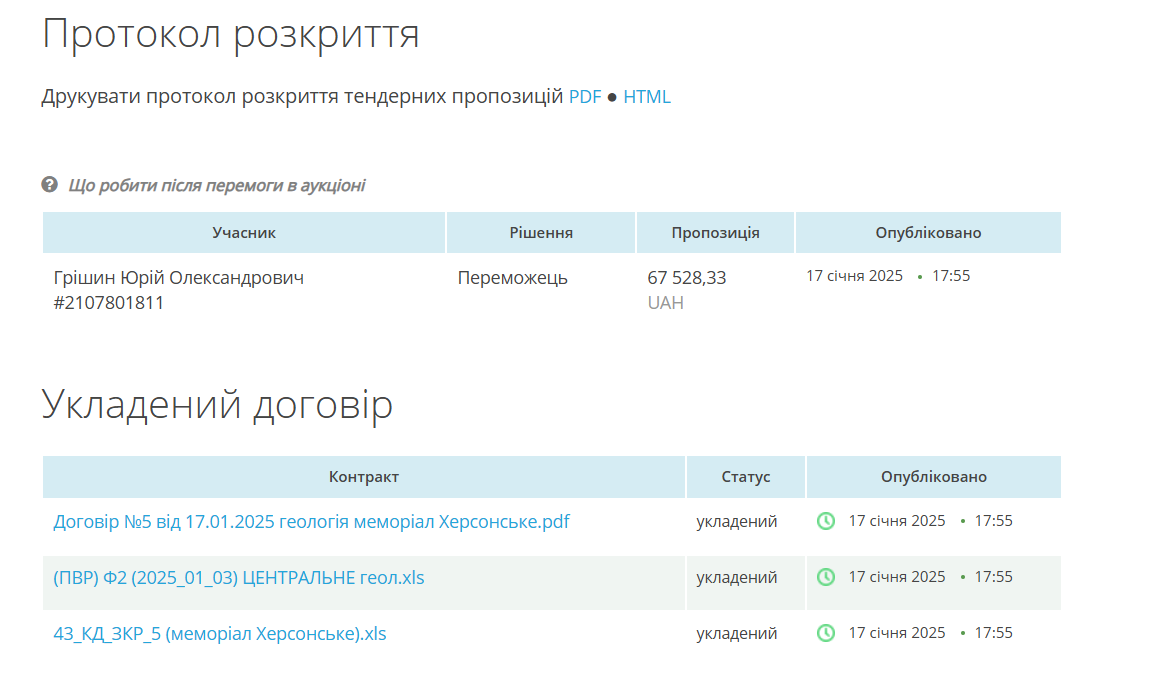Click clock icon in 43_КД_ЗКР_5 row
This screenshot has width=1167, height=691.
[x=825, y=633]
